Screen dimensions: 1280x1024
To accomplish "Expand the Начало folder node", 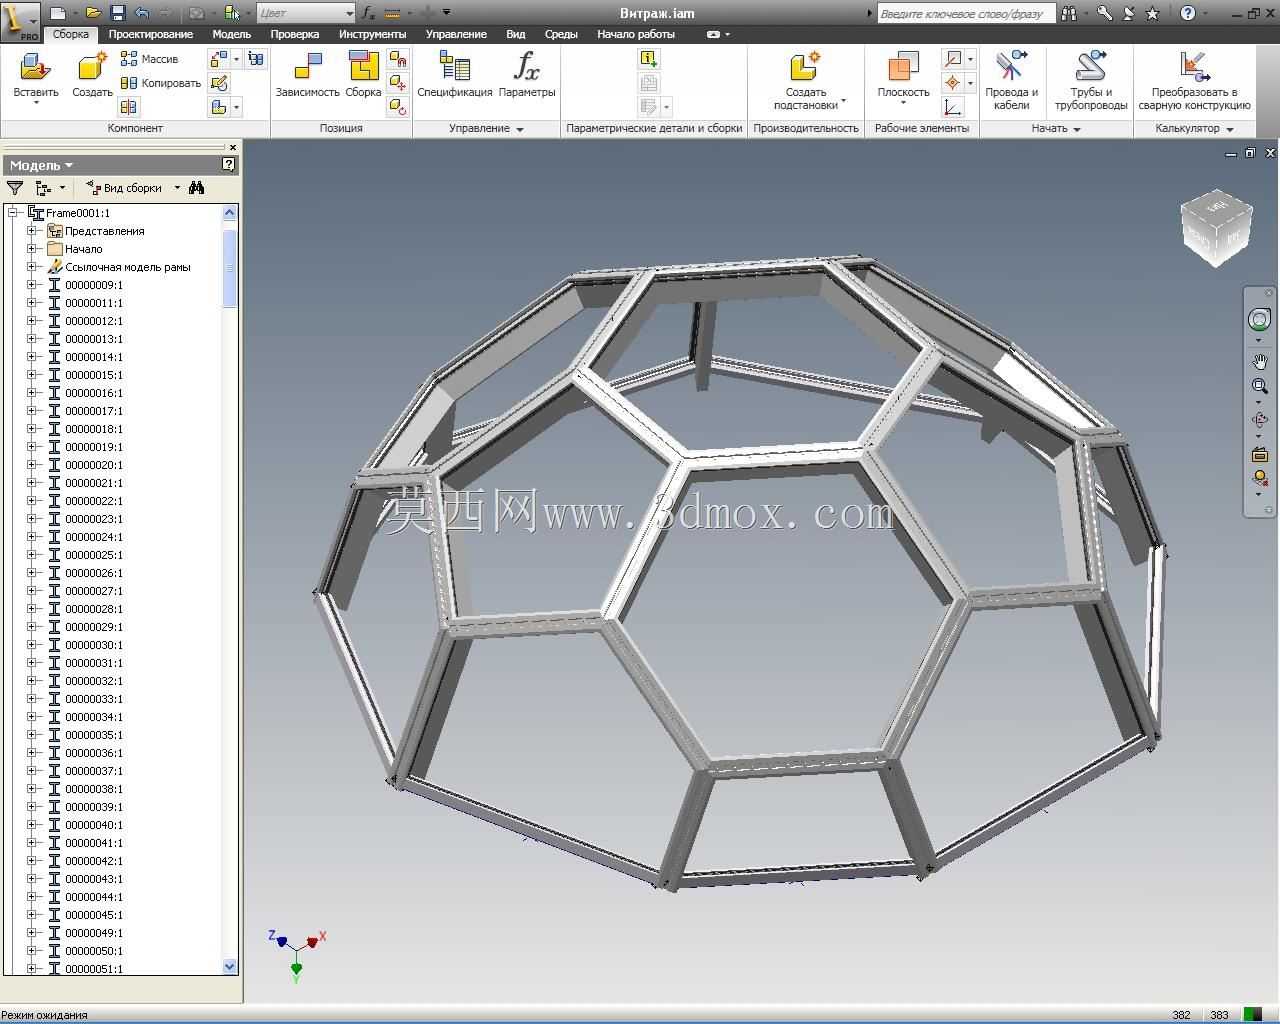I will 31,249.
